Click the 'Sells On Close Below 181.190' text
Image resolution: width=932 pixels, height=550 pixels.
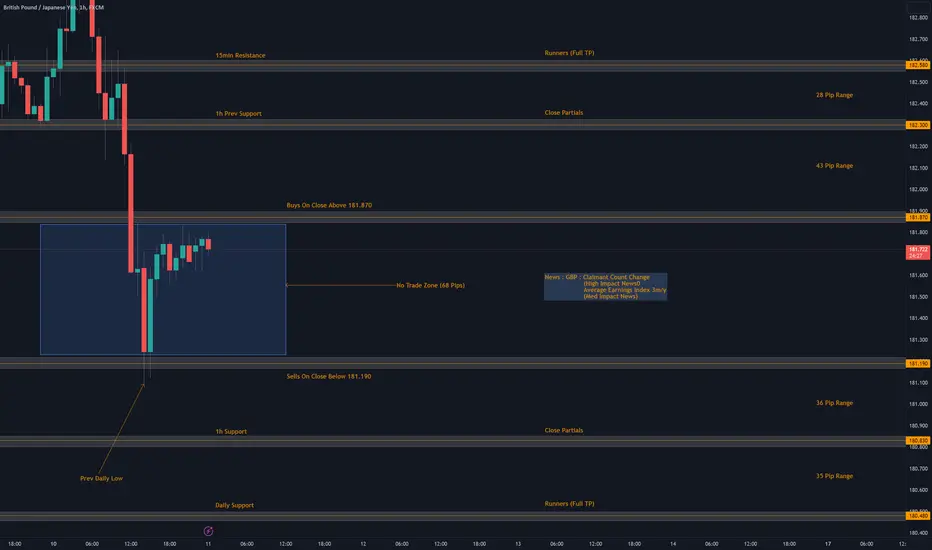pyautogui.click(x=329, y=376)
